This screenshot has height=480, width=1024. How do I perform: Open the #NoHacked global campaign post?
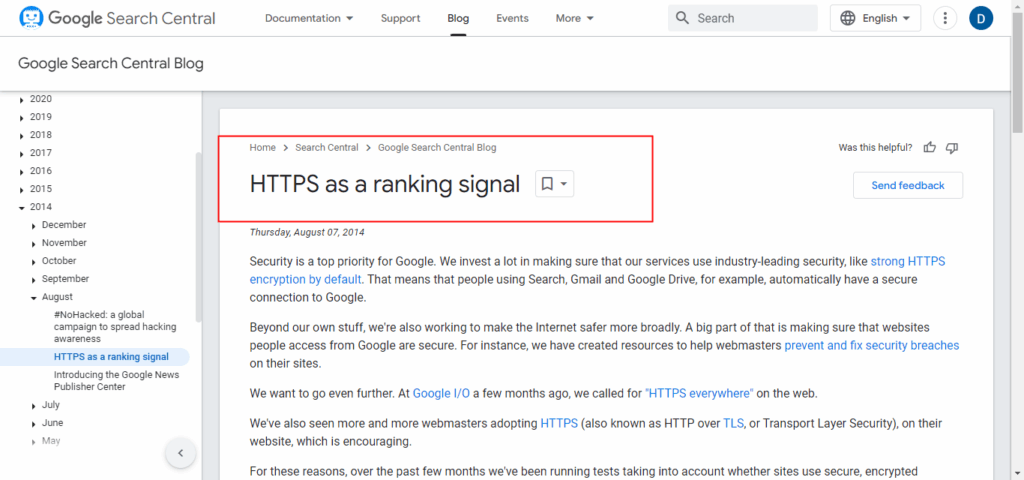(x=115, y=327)
